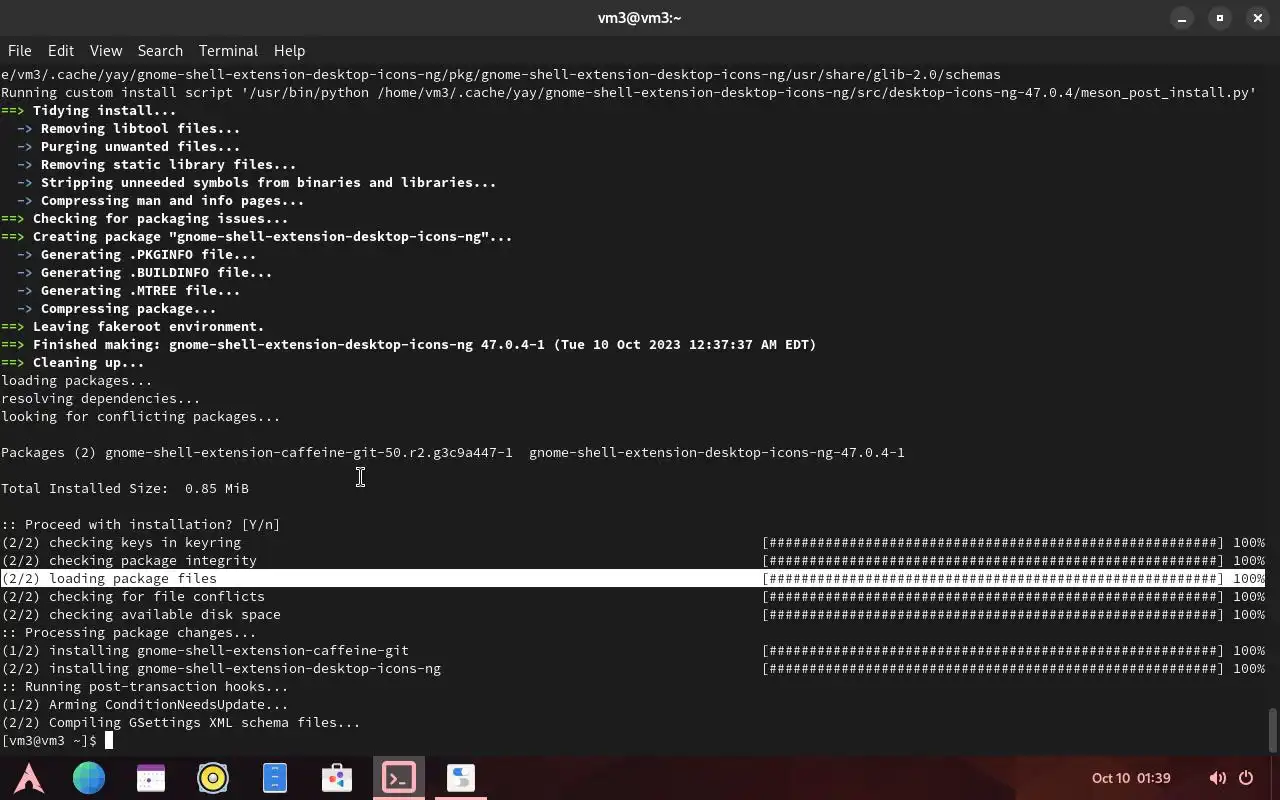Viewport: 1280px width, 800px height.
Task: Click the terminal vertical scrollbar thumb
Action: (1272, 730)
